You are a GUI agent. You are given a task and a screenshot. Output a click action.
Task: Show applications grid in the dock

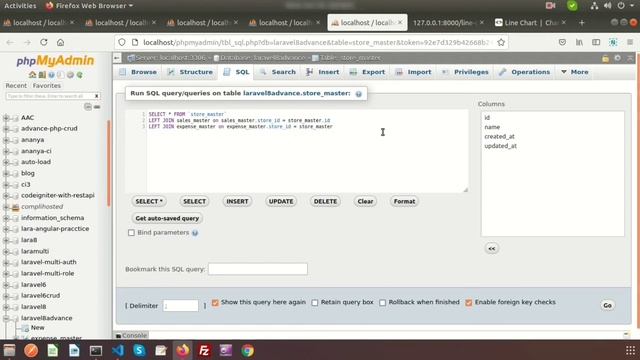pyautogui.click(x=630, y=350)
